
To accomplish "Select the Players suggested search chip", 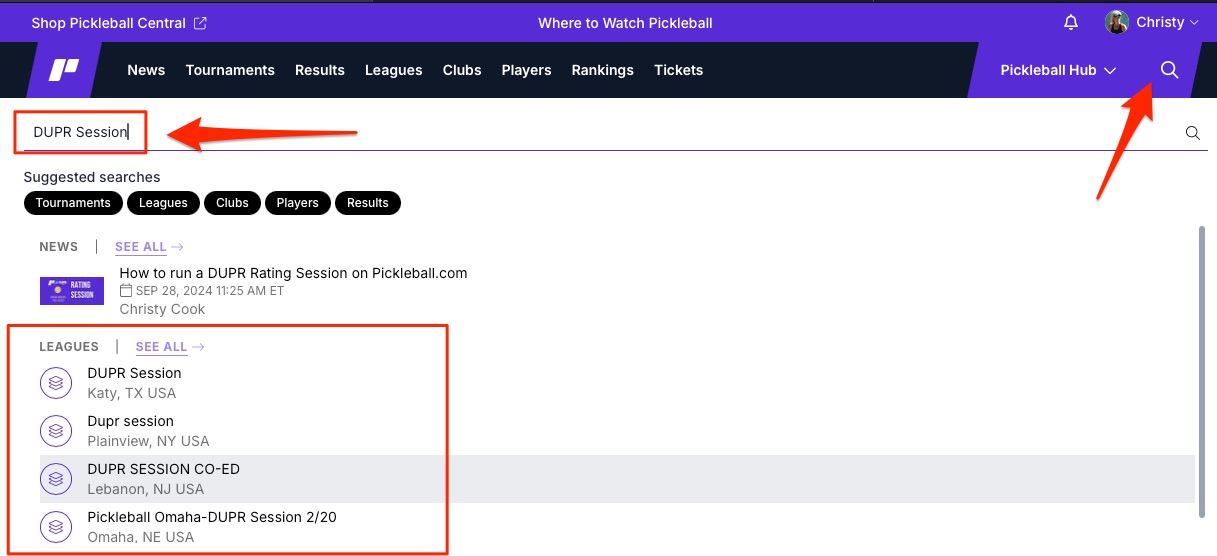I will click(297, 203).
